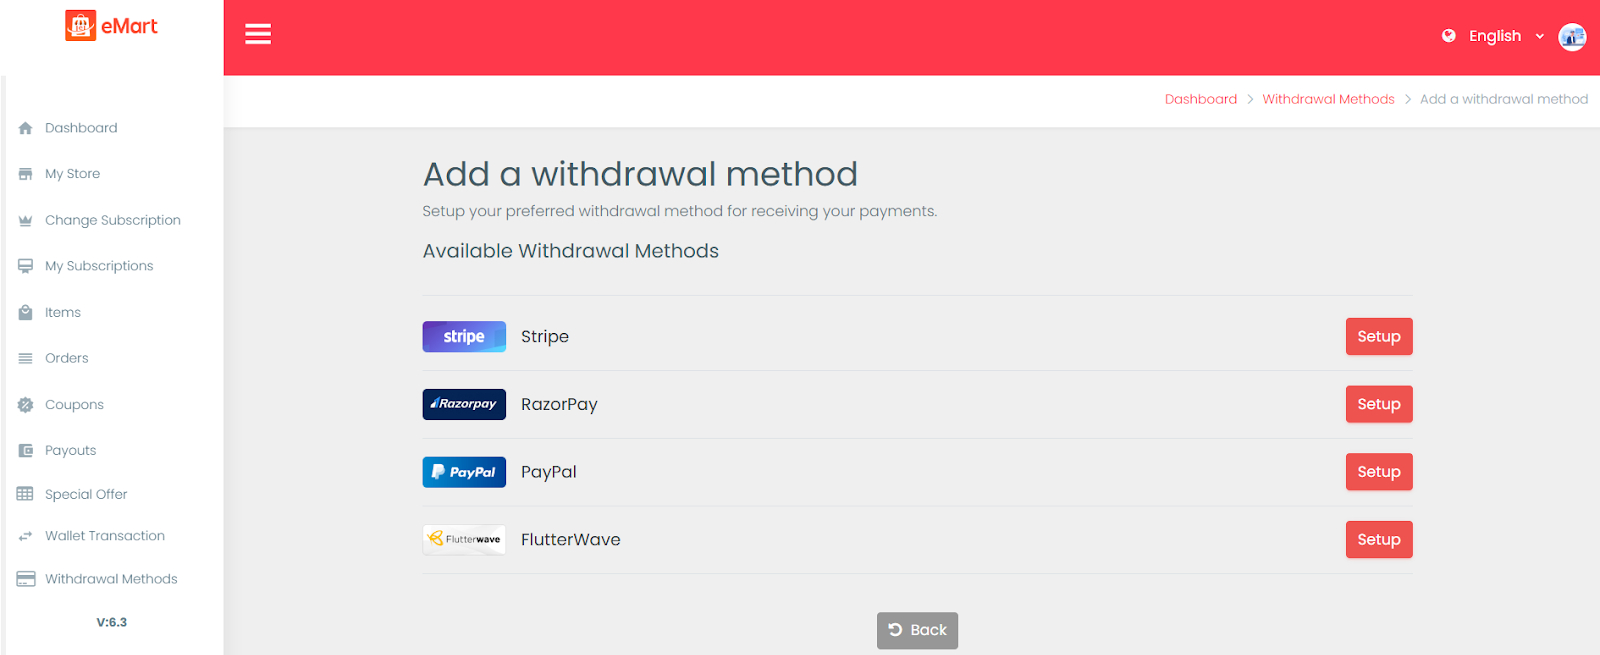Click the Dashboard home icon in sidebar
Screen dimensions: 1600x655
click(26, 128)
